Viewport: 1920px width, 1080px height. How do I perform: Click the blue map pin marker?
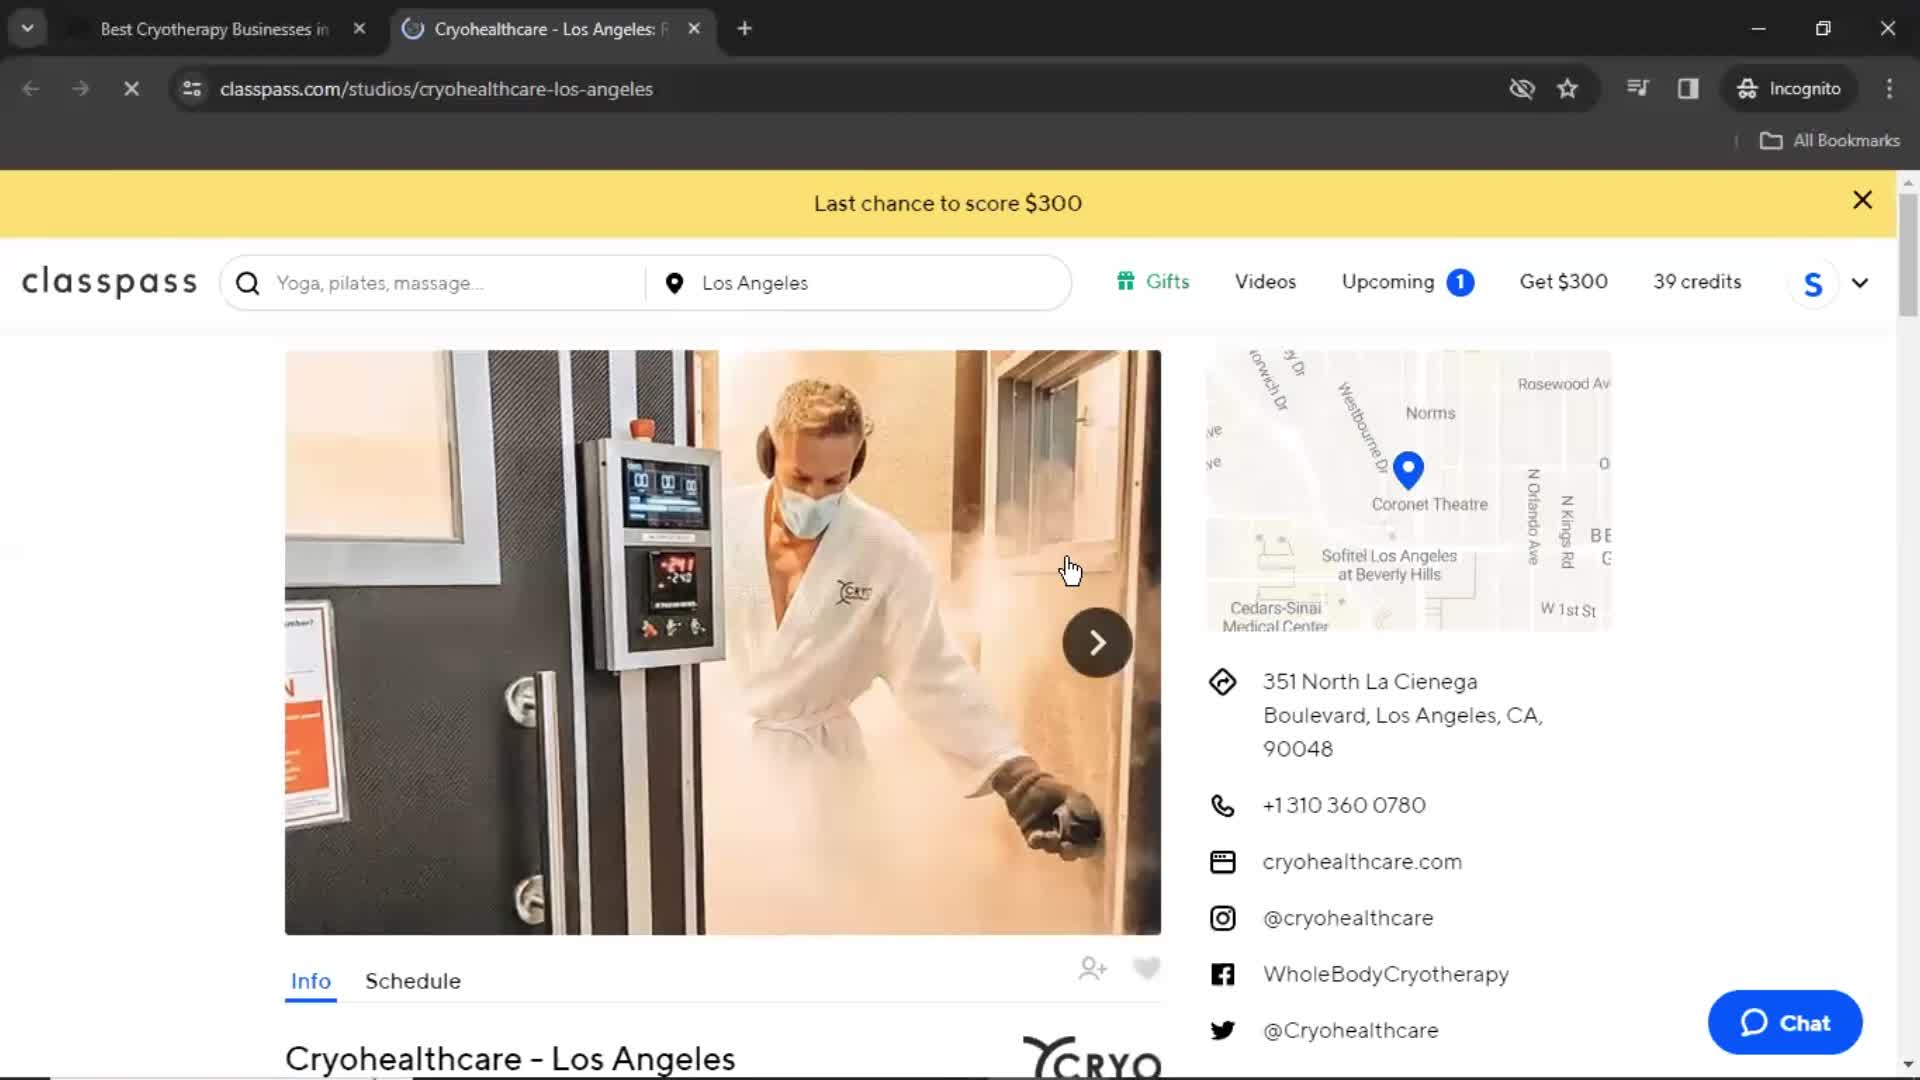point(1408,469)
